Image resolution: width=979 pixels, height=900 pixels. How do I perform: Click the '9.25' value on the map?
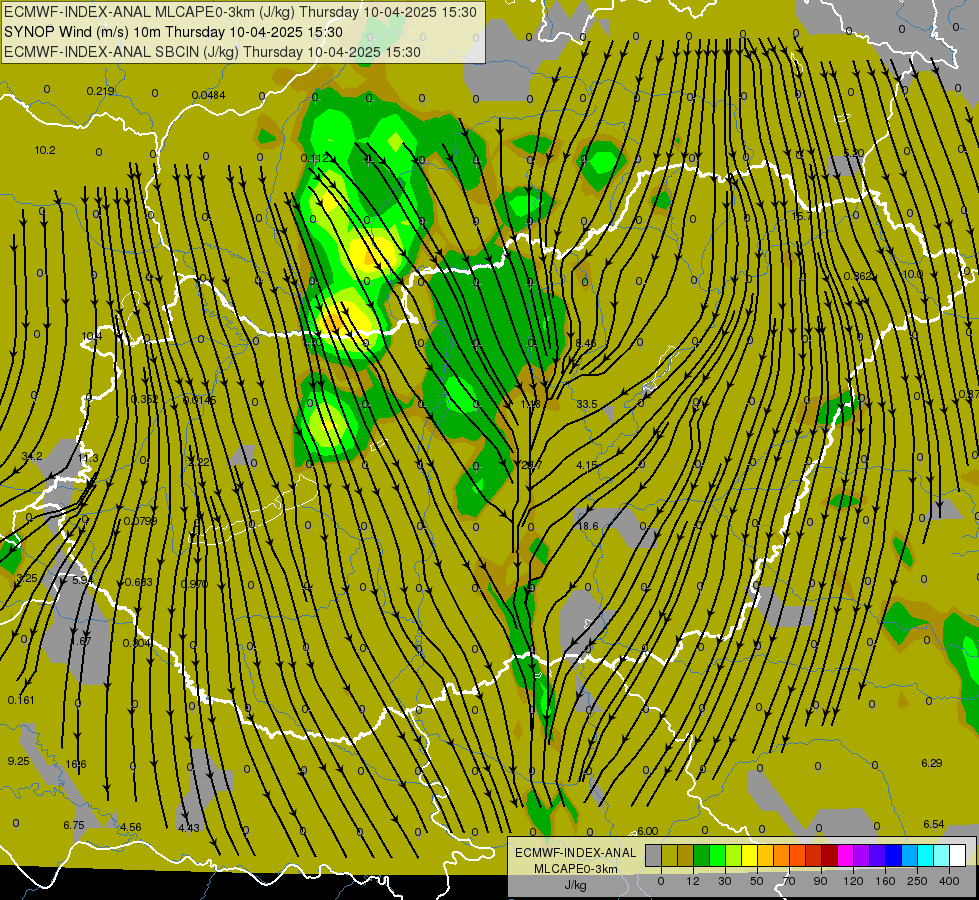coord(18,761)
